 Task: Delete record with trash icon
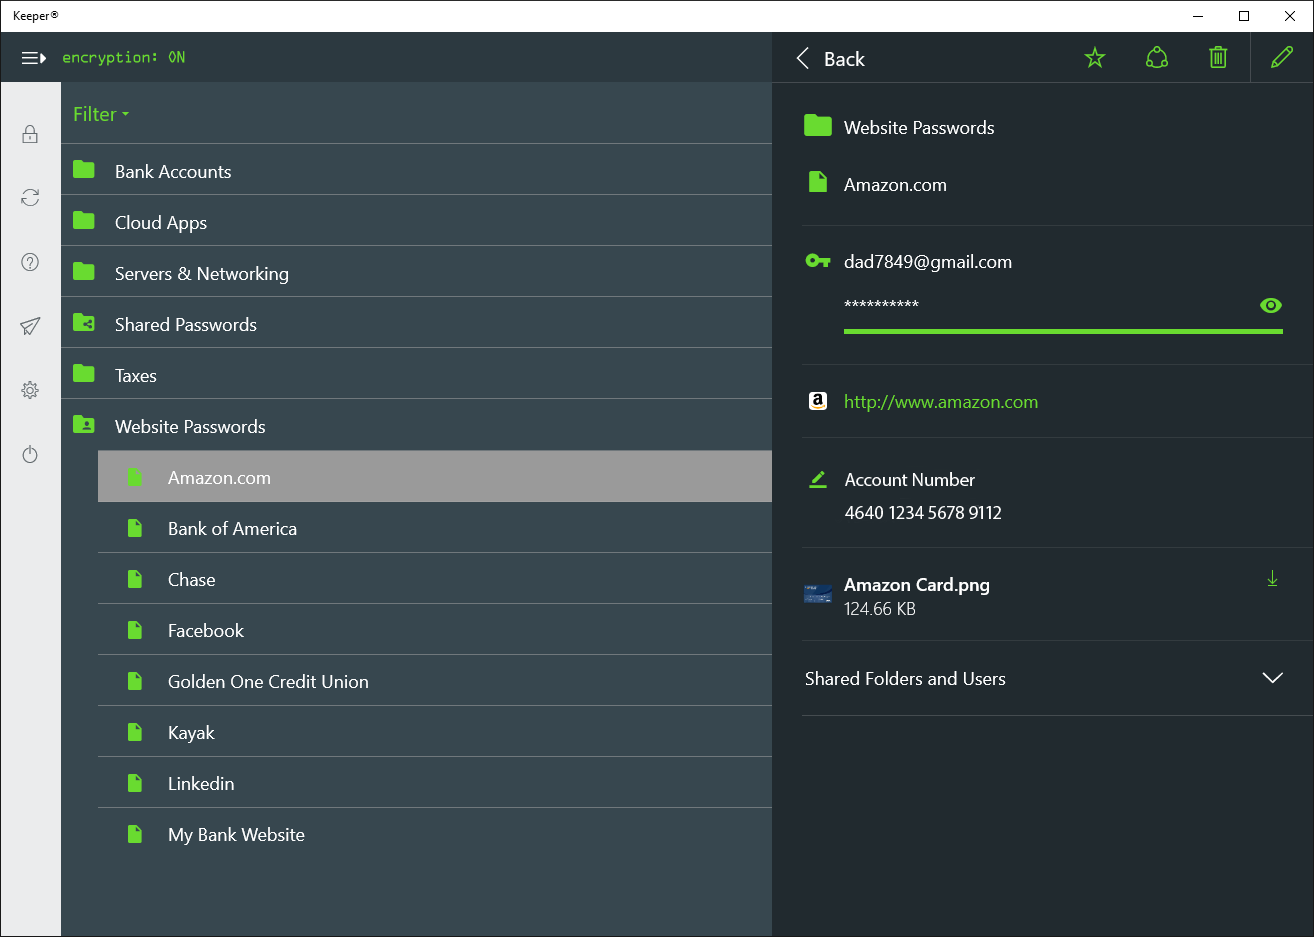[x=1218, y=58]
